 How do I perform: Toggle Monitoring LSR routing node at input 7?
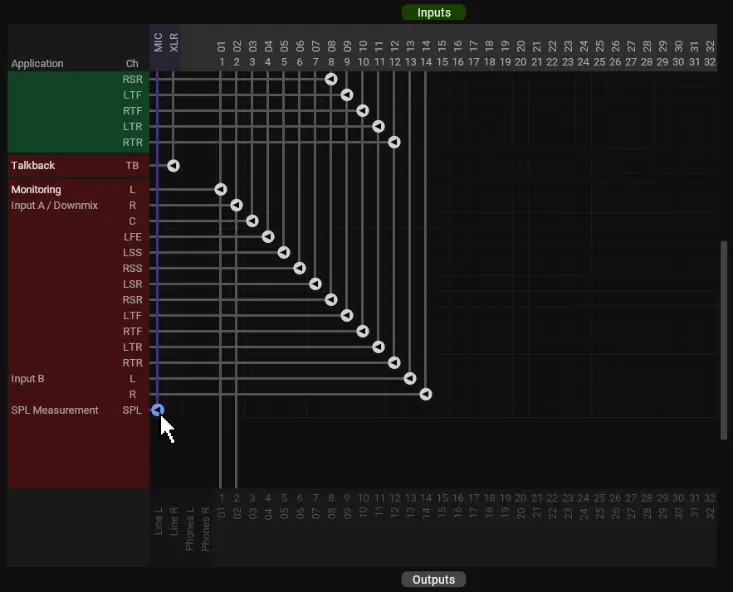pyautogui.click(x=316, y=284)
